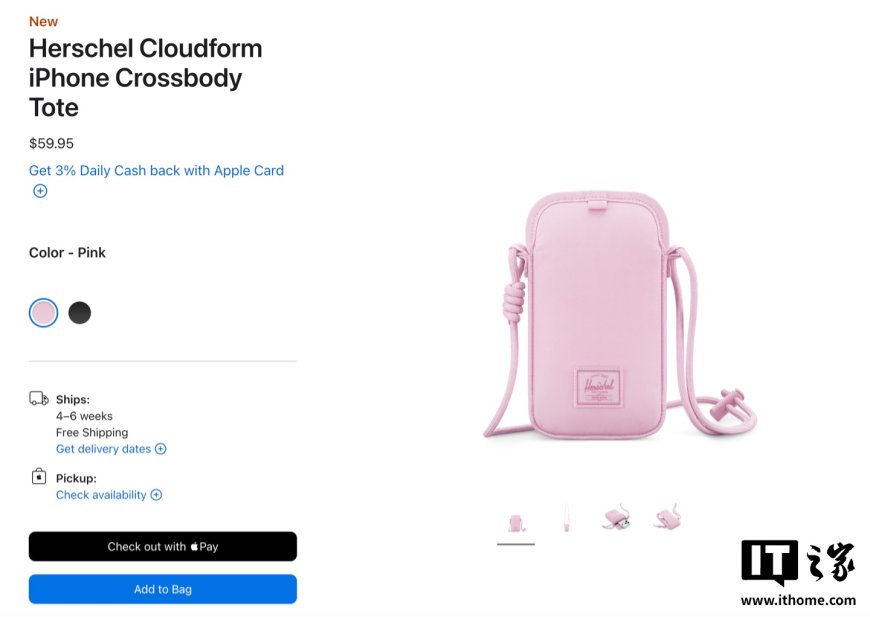Image resolution: width=870 pixels, height=617 pixels.
Task: Select the last side-view tote thumbnail
Action: 666,516
